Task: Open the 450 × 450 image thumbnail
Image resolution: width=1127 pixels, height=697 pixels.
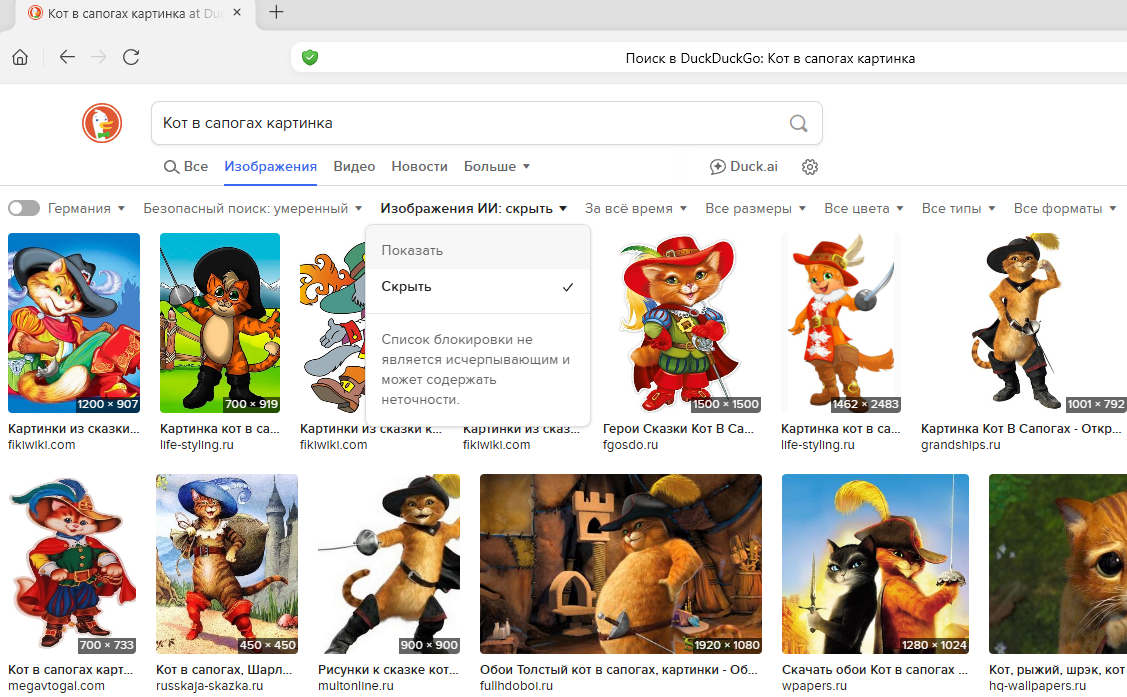Action: click(227, 564)
